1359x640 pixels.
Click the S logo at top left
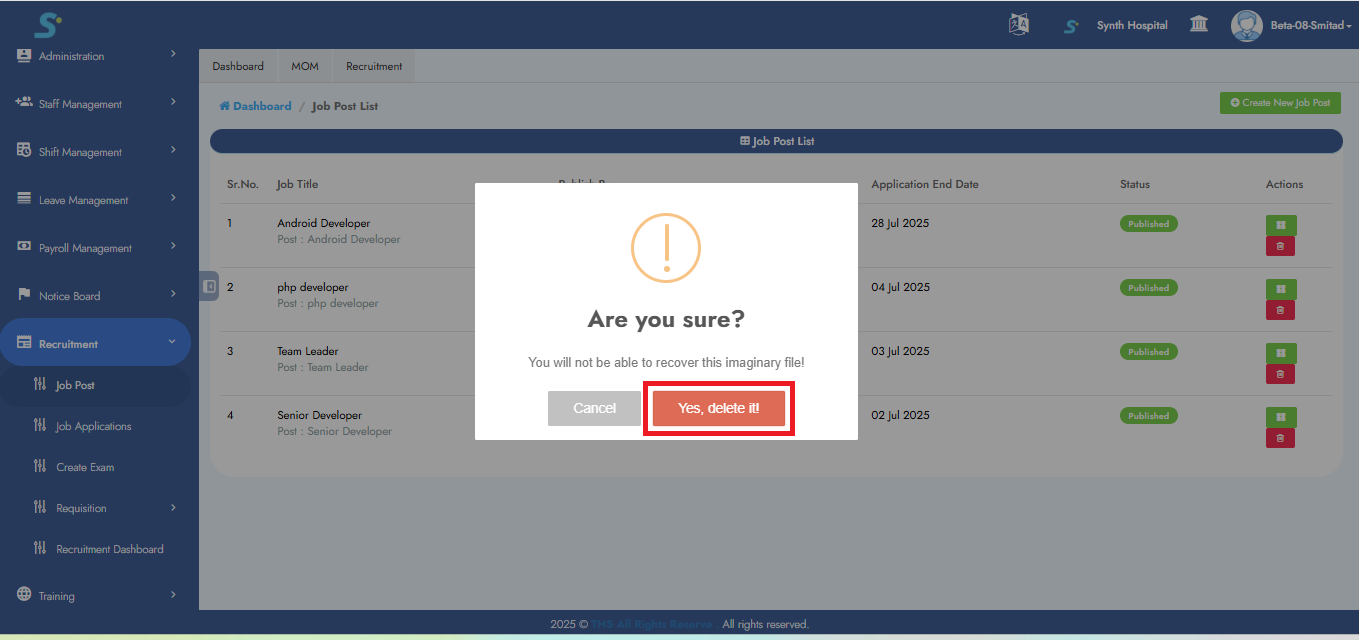47,24
